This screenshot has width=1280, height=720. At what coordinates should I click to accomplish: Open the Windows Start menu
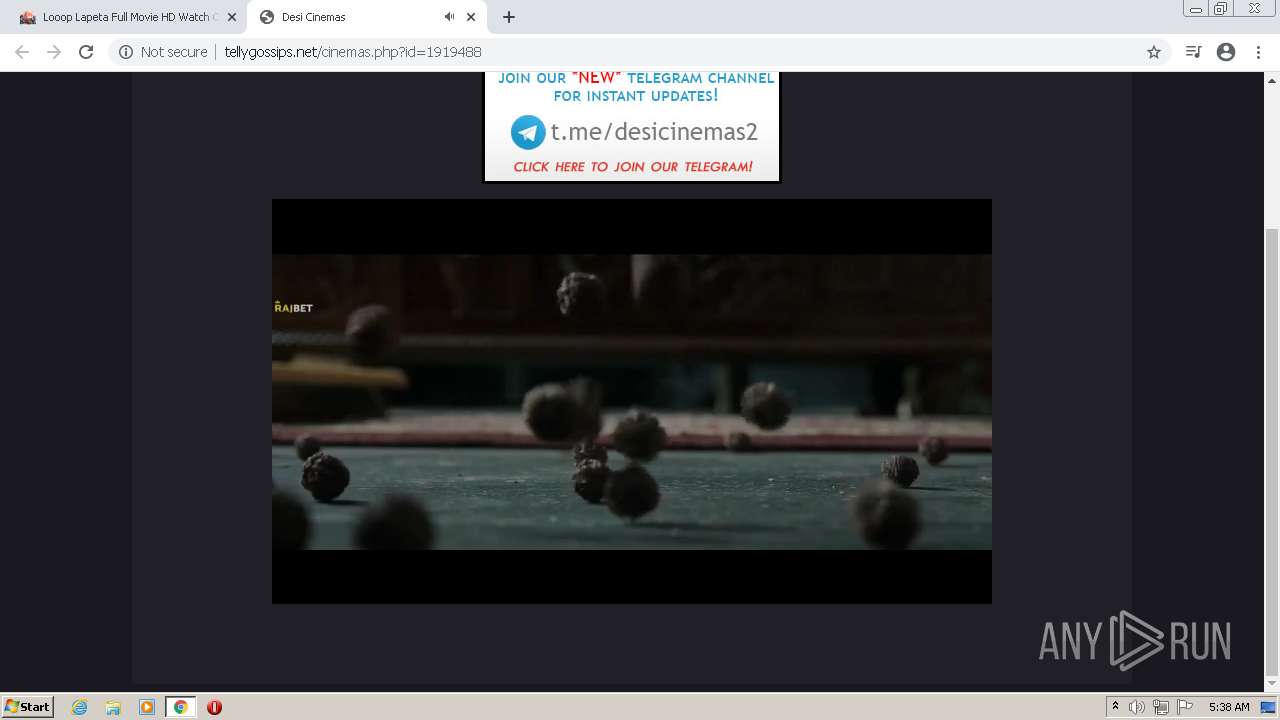click(x=27, y=706)
